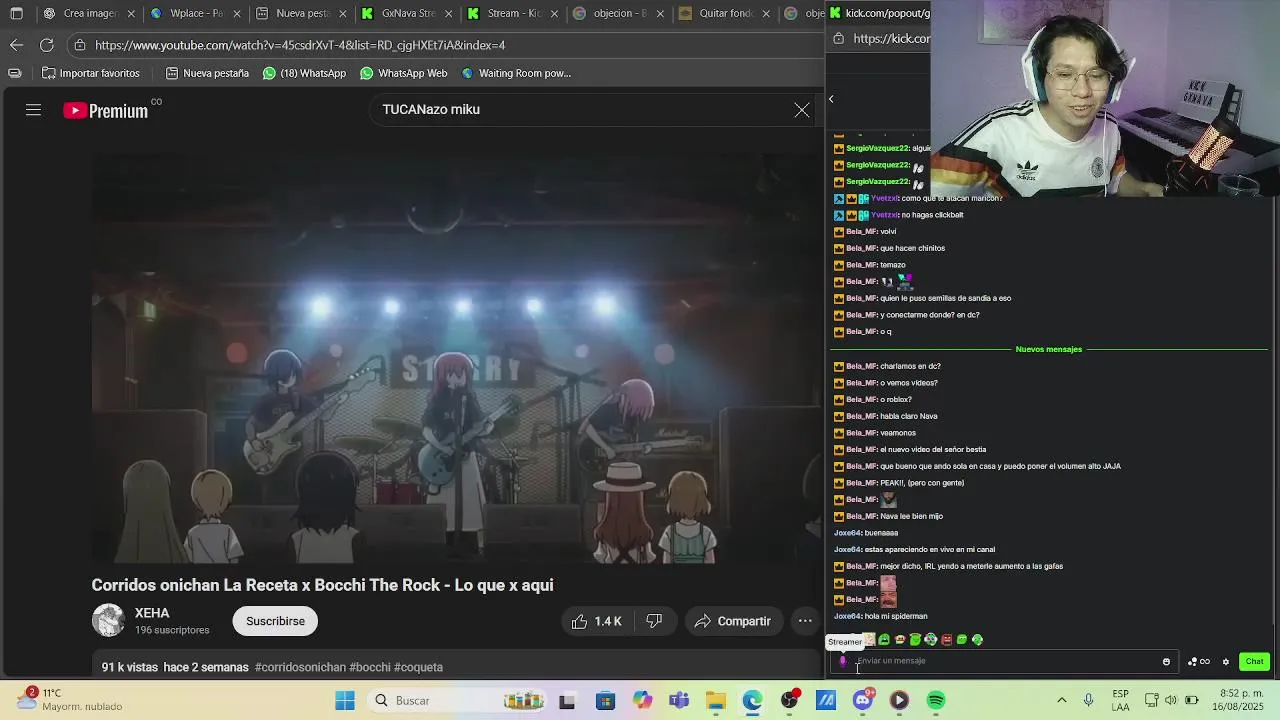Jump to Nuevos mensajes in Kick chat
Image resolution: width=1280 pixels, height=720 pixels.
1048,349
